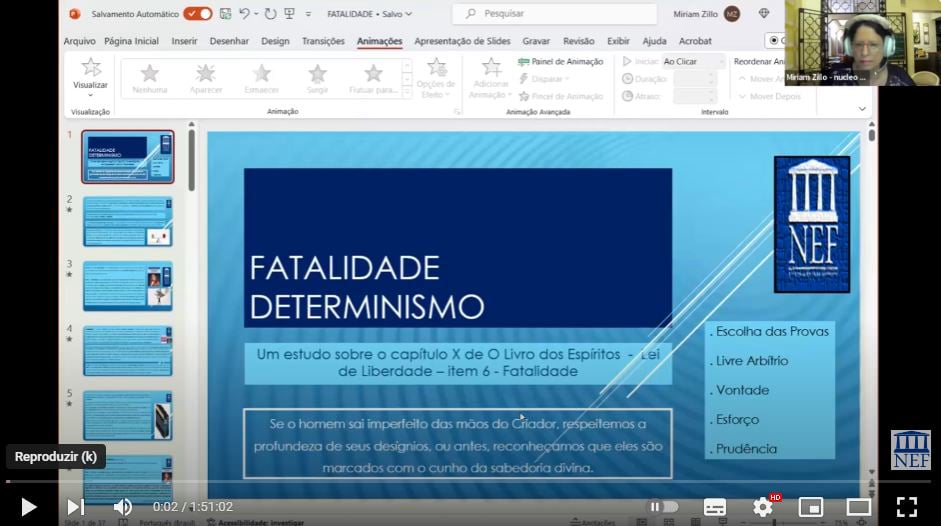Image resolution: width=941 pixels, height=526 pixels.
Task: Select slide 2 thumbnail
Action: [128, 222]
